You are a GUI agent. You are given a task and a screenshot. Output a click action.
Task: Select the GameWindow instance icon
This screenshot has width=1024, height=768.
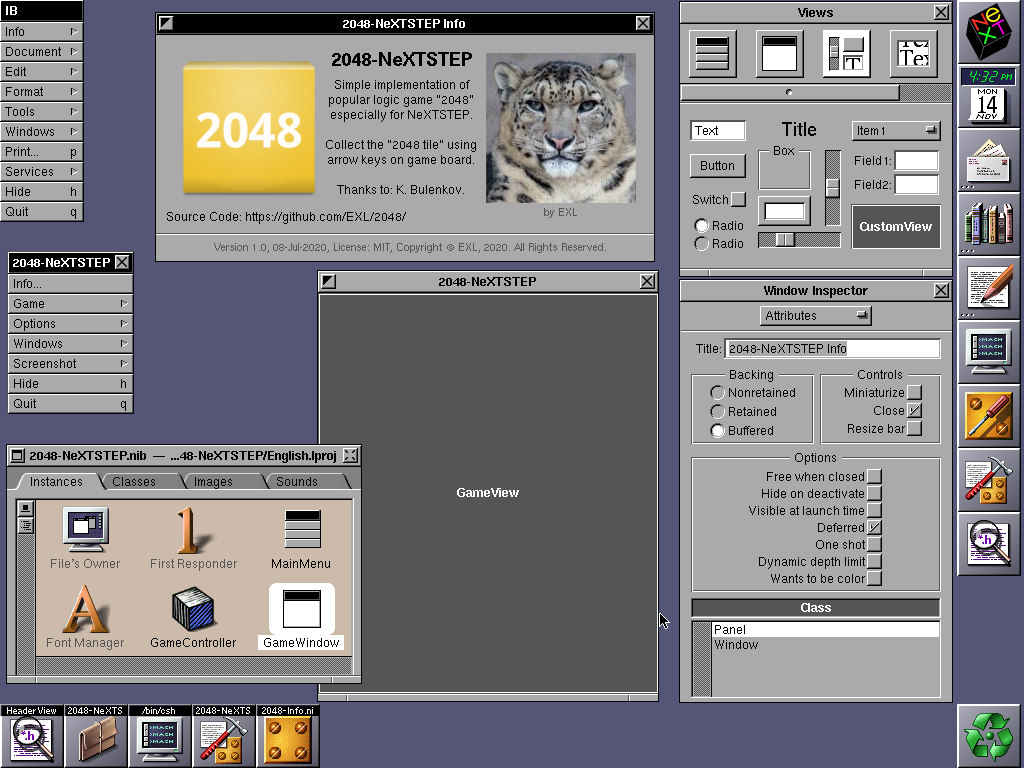pos(302,609)
